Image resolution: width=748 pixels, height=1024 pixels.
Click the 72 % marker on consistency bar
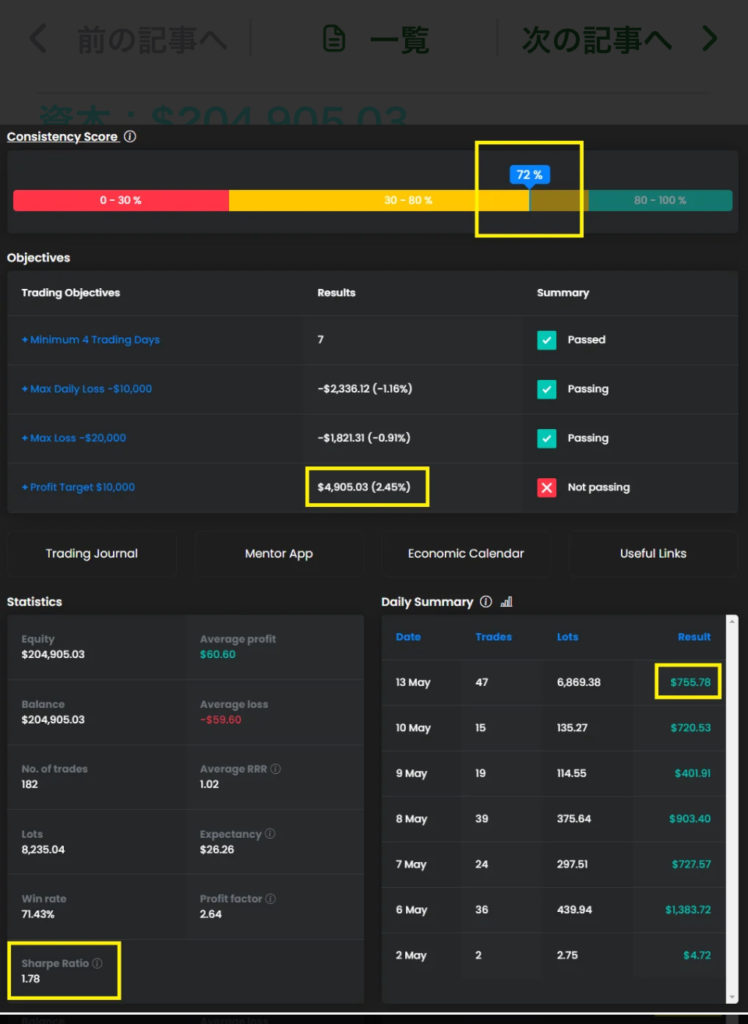(529, 175)
